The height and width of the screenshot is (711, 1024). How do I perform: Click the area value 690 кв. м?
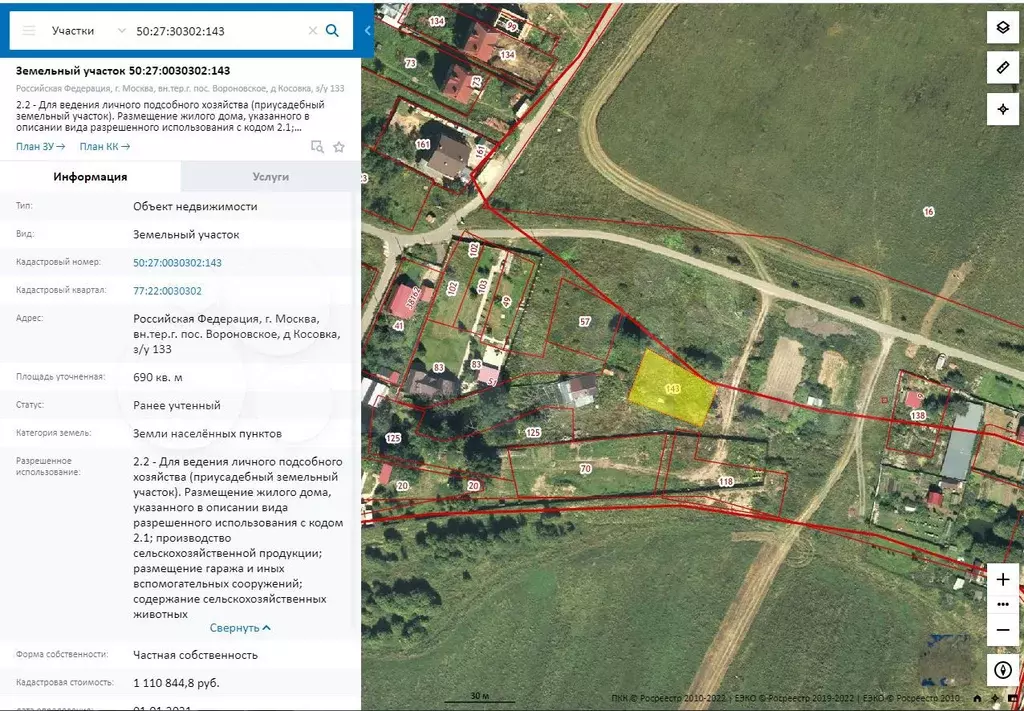(158, 377)
